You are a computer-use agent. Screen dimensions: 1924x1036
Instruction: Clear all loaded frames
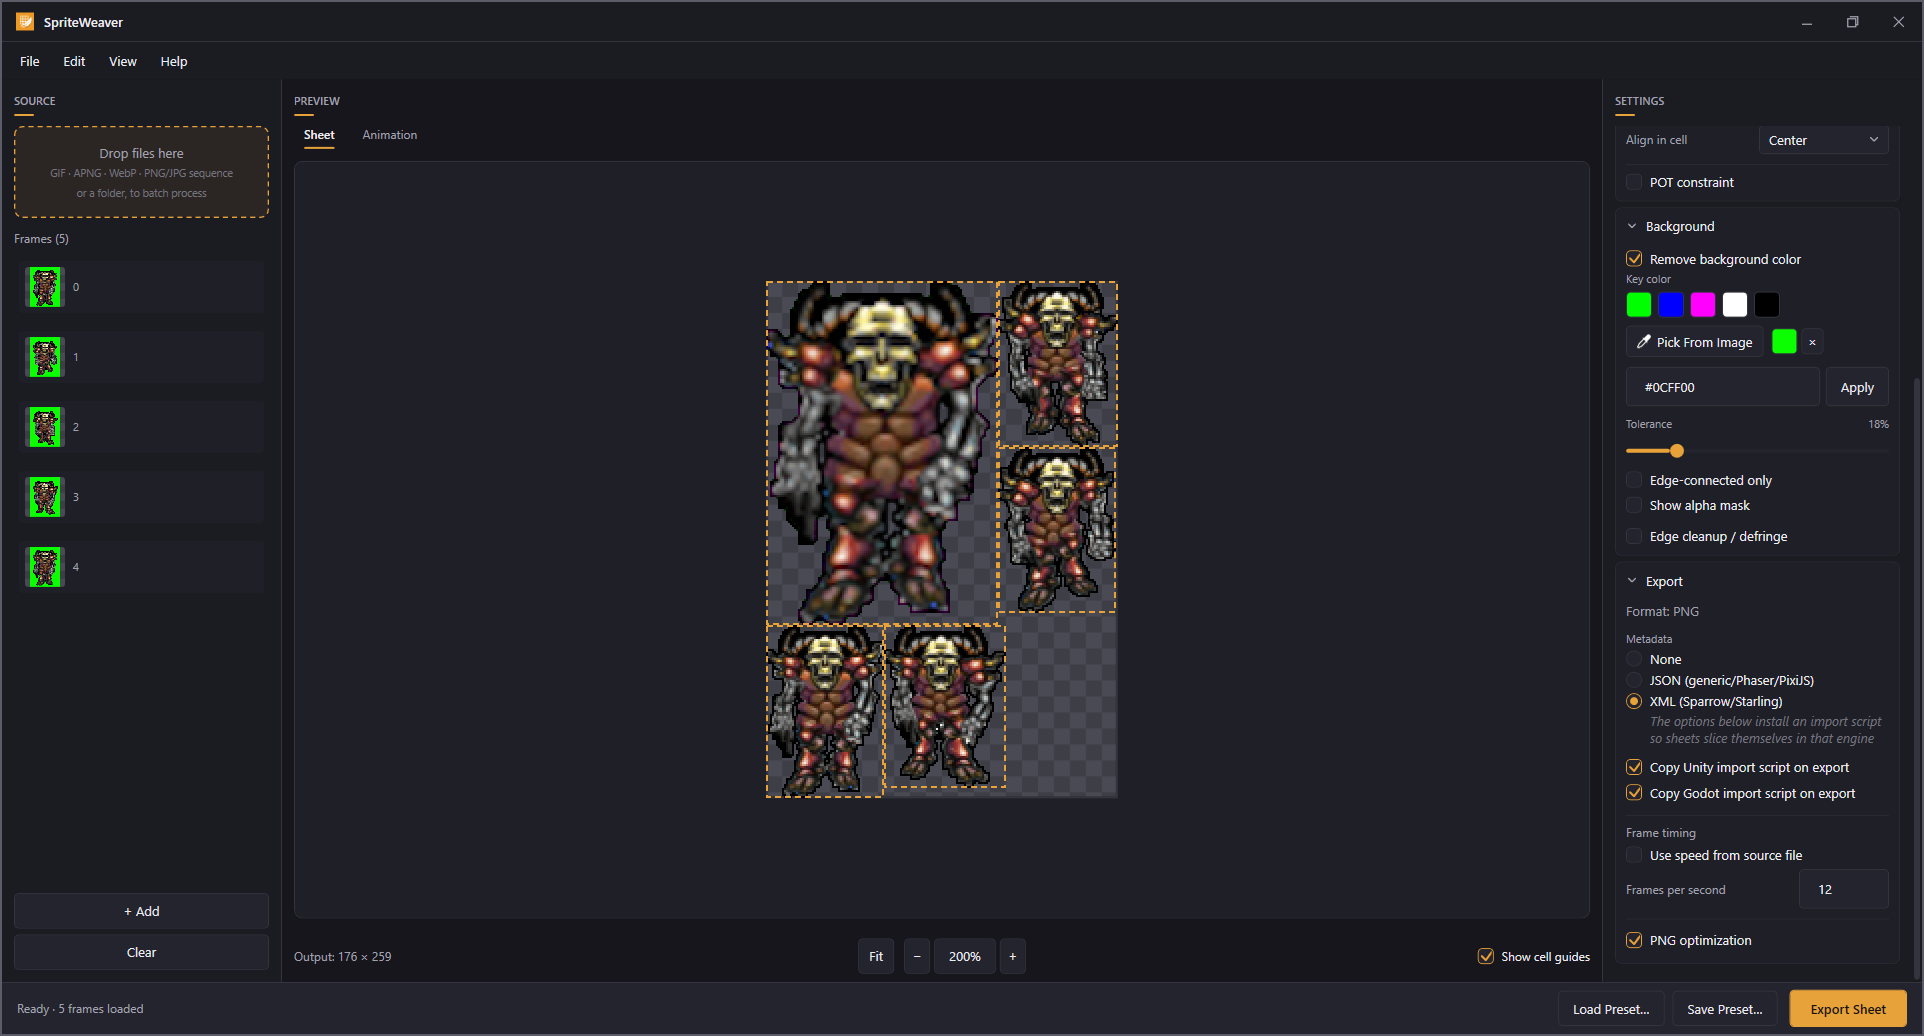[x=142, y=952]
